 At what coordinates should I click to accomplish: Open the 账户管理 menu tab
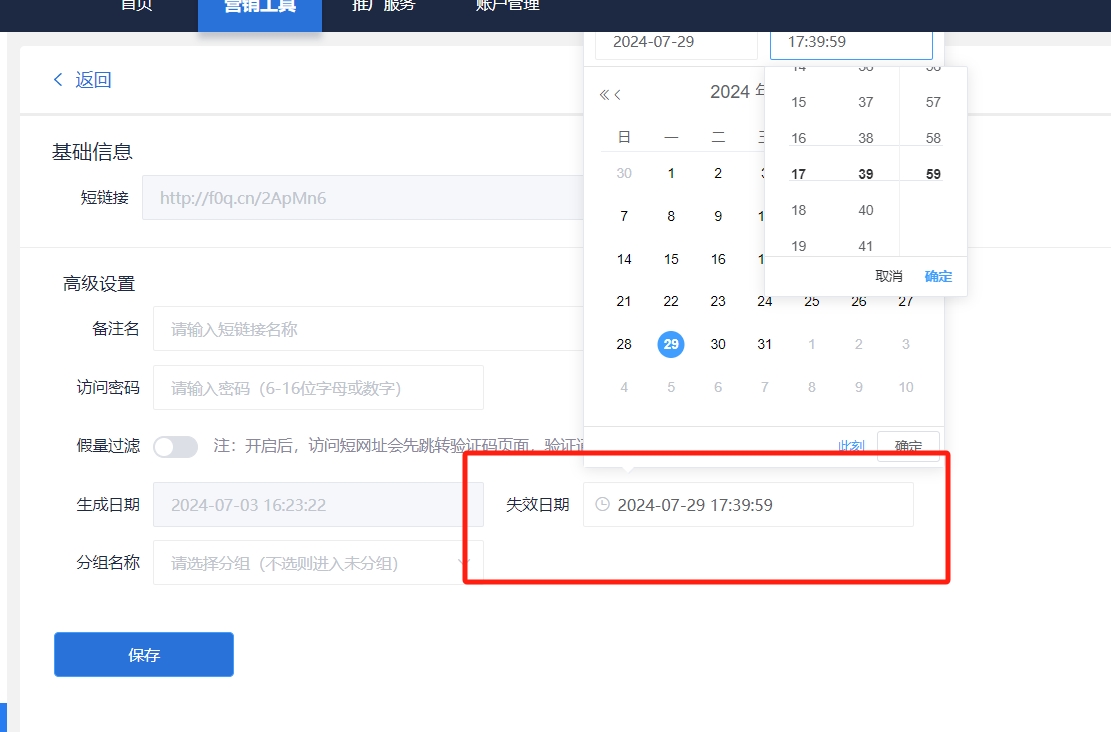[507, 8]
